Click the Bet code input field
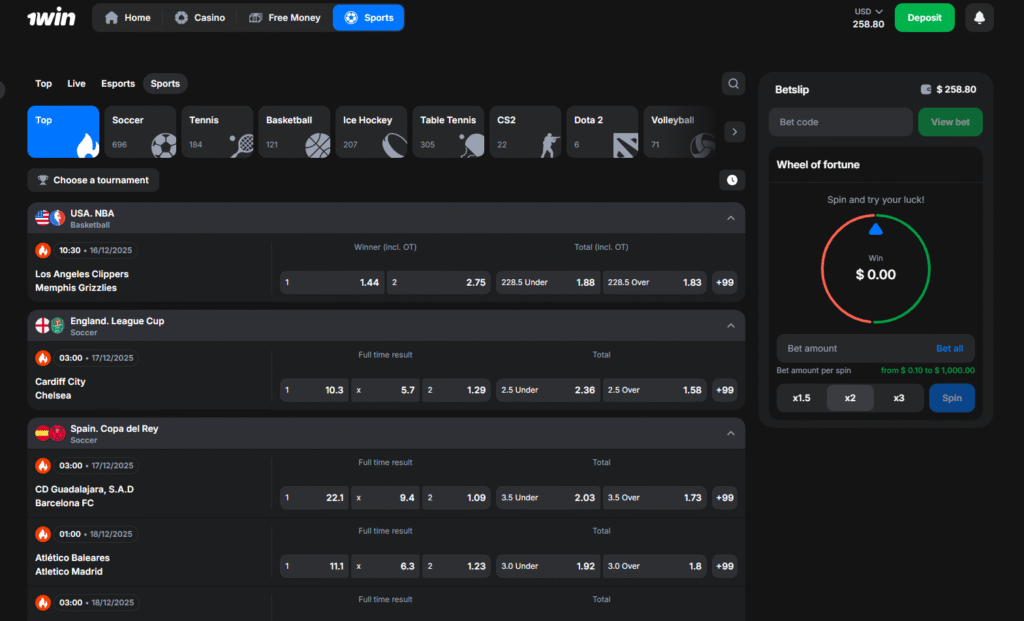Screen dimensions: 1024x621 tap(840, 122)
